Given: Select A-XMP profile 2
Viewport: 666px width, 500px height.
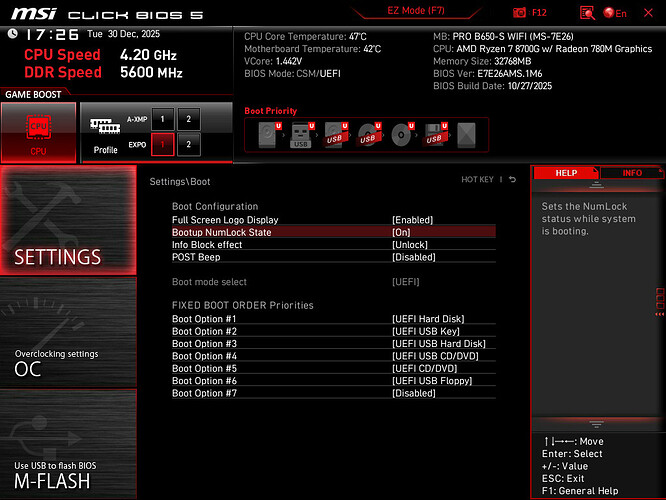Looking at the screenshot, I should tap(189, 119).
